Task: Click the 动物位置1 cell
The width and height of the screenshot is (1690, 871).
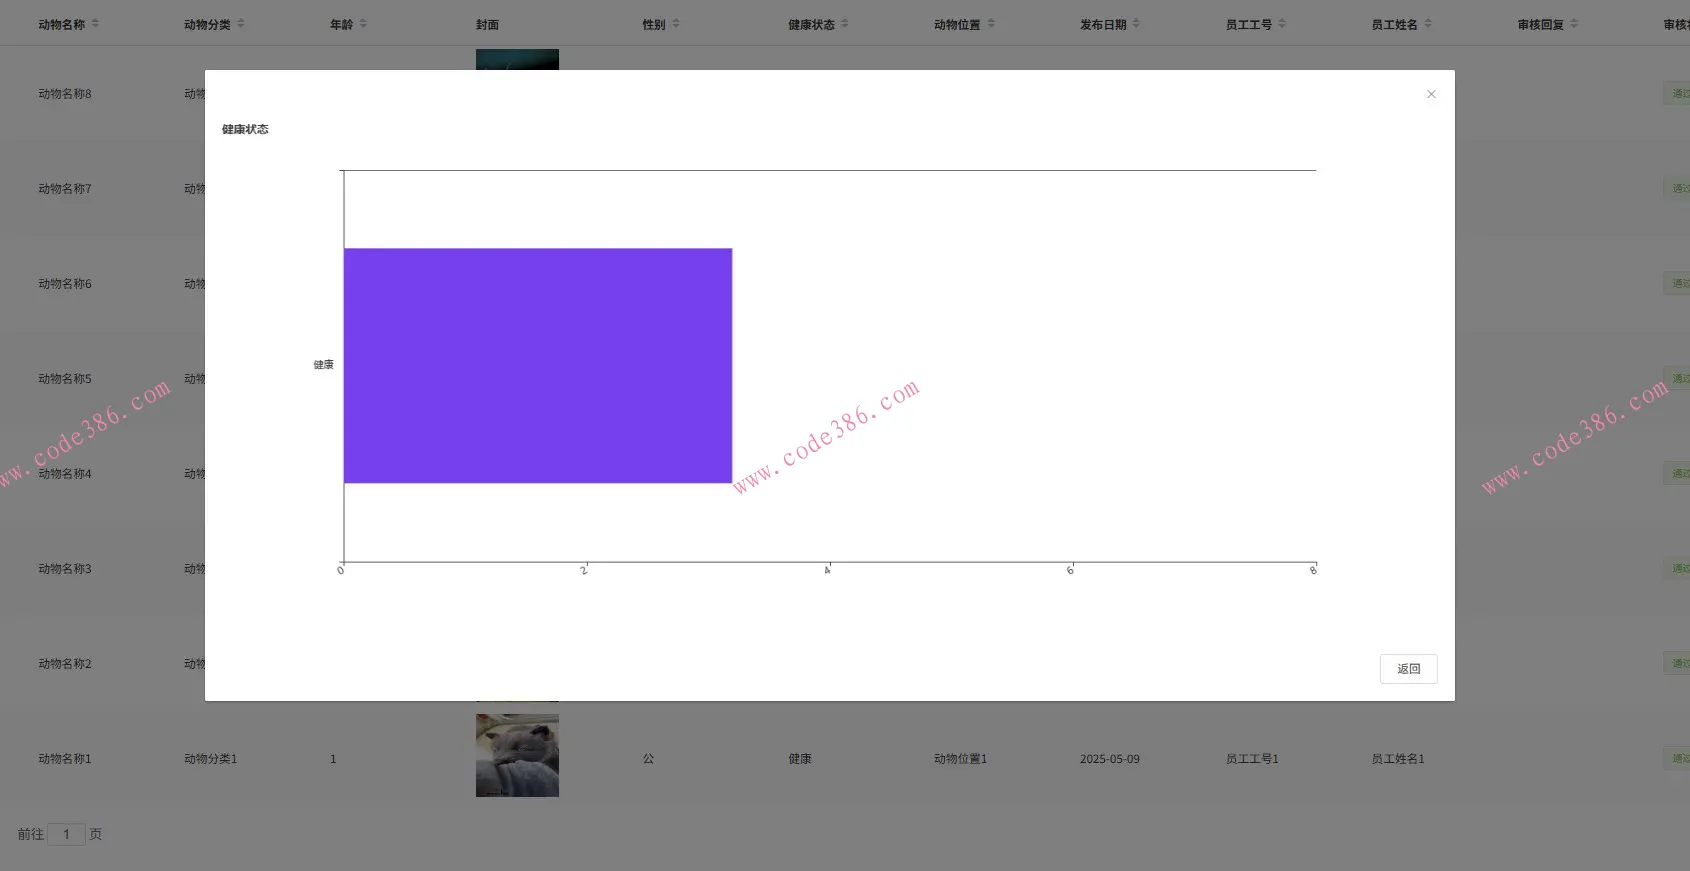Action: coord(960,759)
